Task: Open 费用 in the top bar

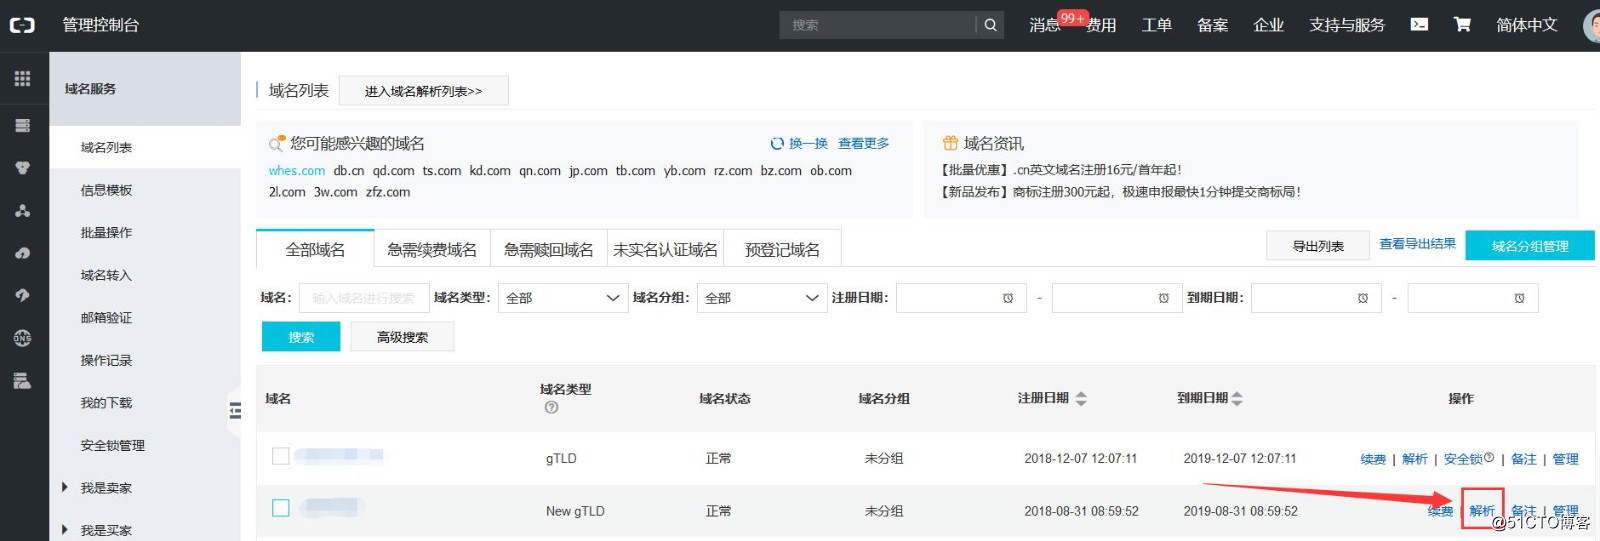Action: click(1101, 25)
